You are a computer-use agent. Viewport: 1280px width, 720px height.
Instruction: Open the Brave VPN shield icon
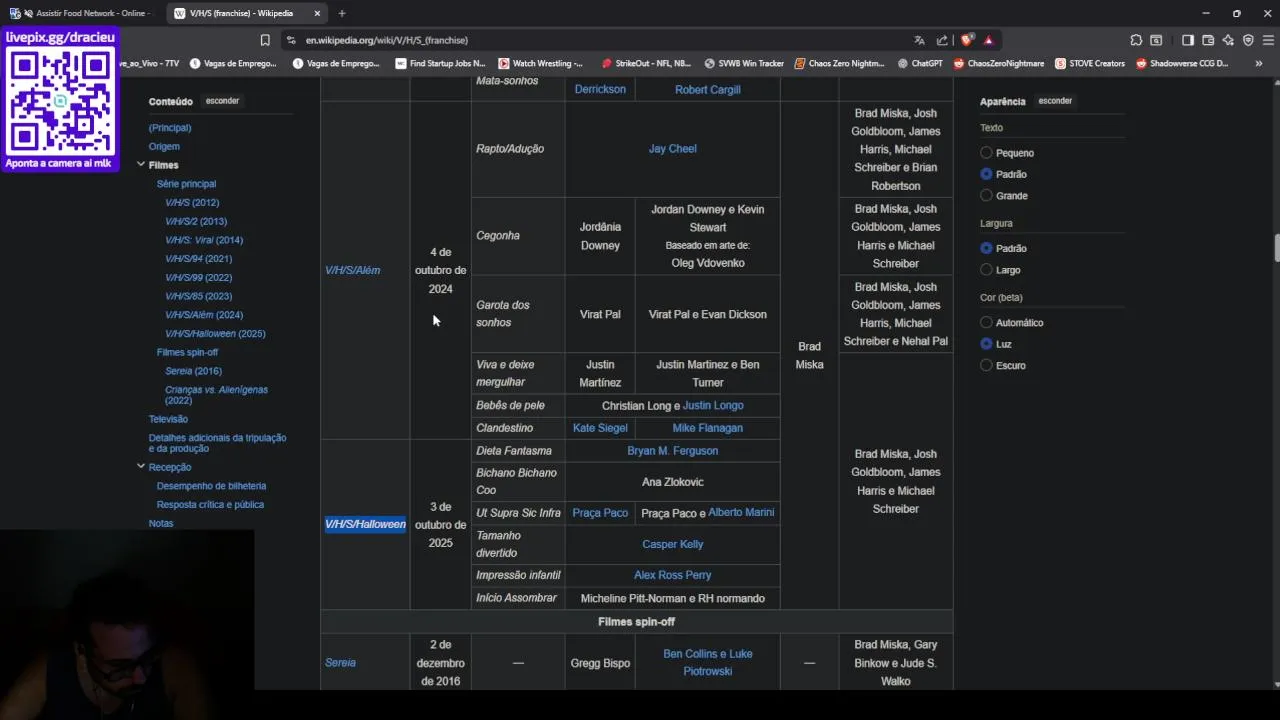[x=1248, y=40]
